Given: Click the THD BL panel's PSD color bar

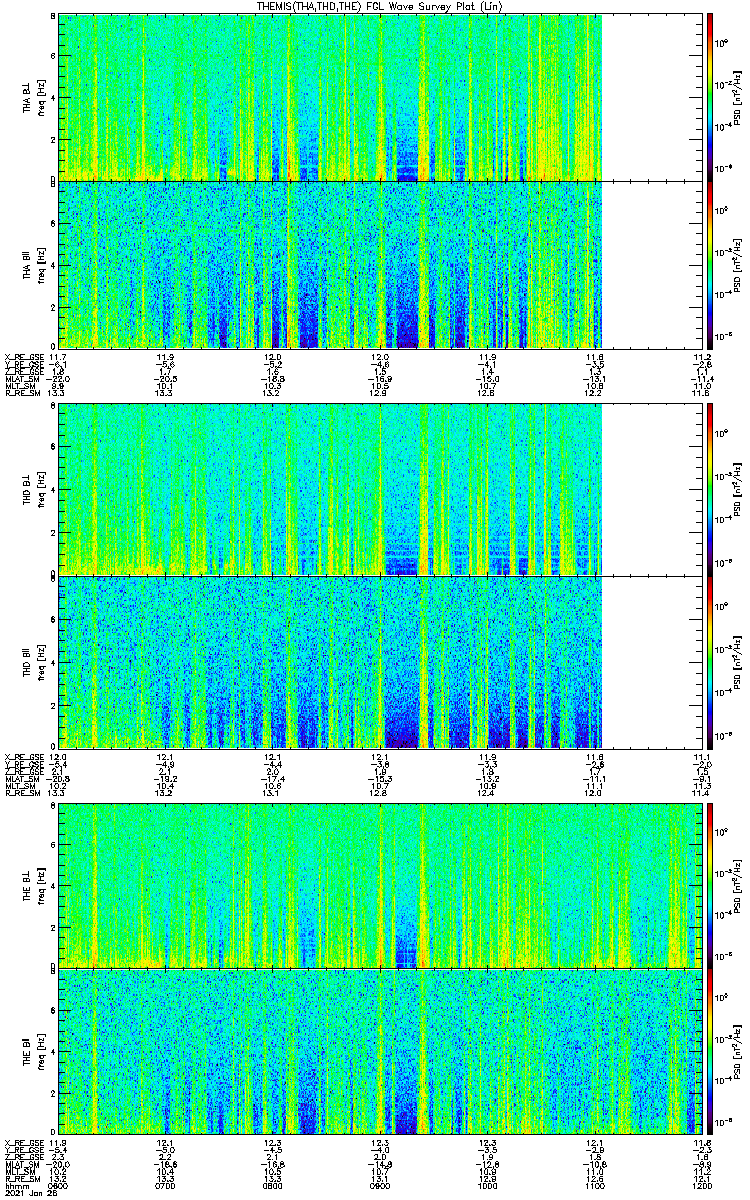Looking at the screenshot, I should click(709, 488).
